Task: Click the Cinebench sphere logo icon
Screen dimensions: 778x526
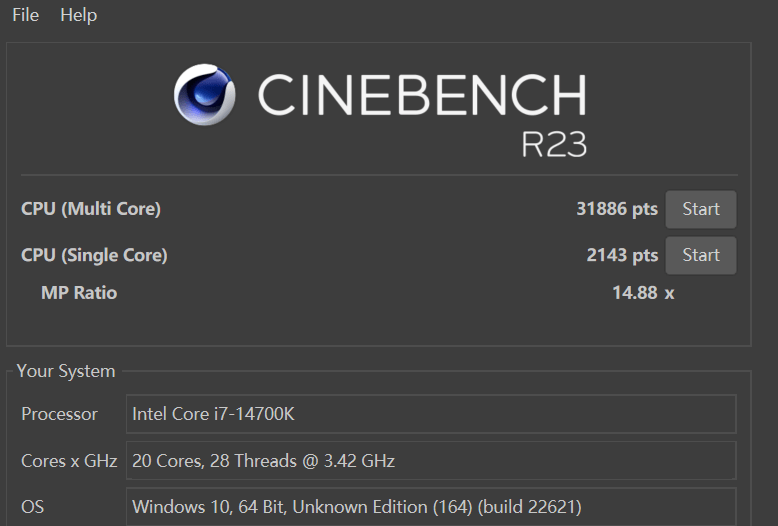Action: [x=204, y=95]
